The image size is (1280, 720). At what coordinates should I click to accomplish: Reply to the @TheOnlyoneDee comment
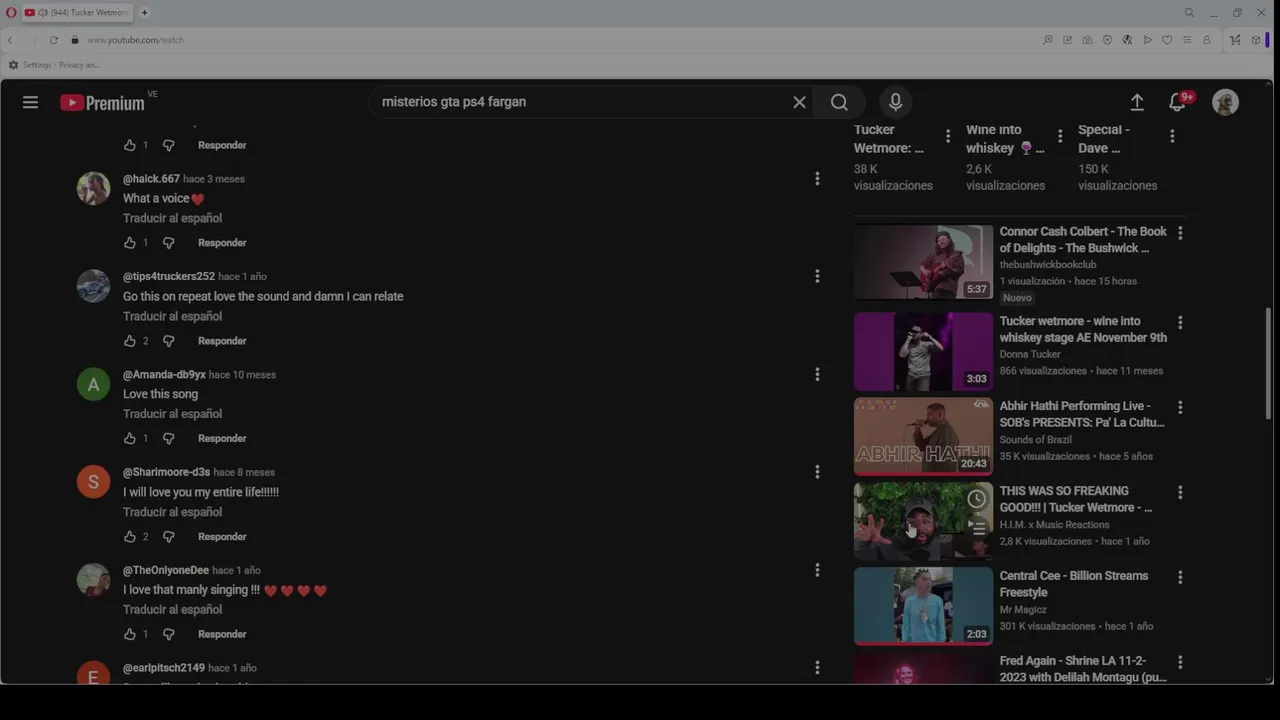222,634
